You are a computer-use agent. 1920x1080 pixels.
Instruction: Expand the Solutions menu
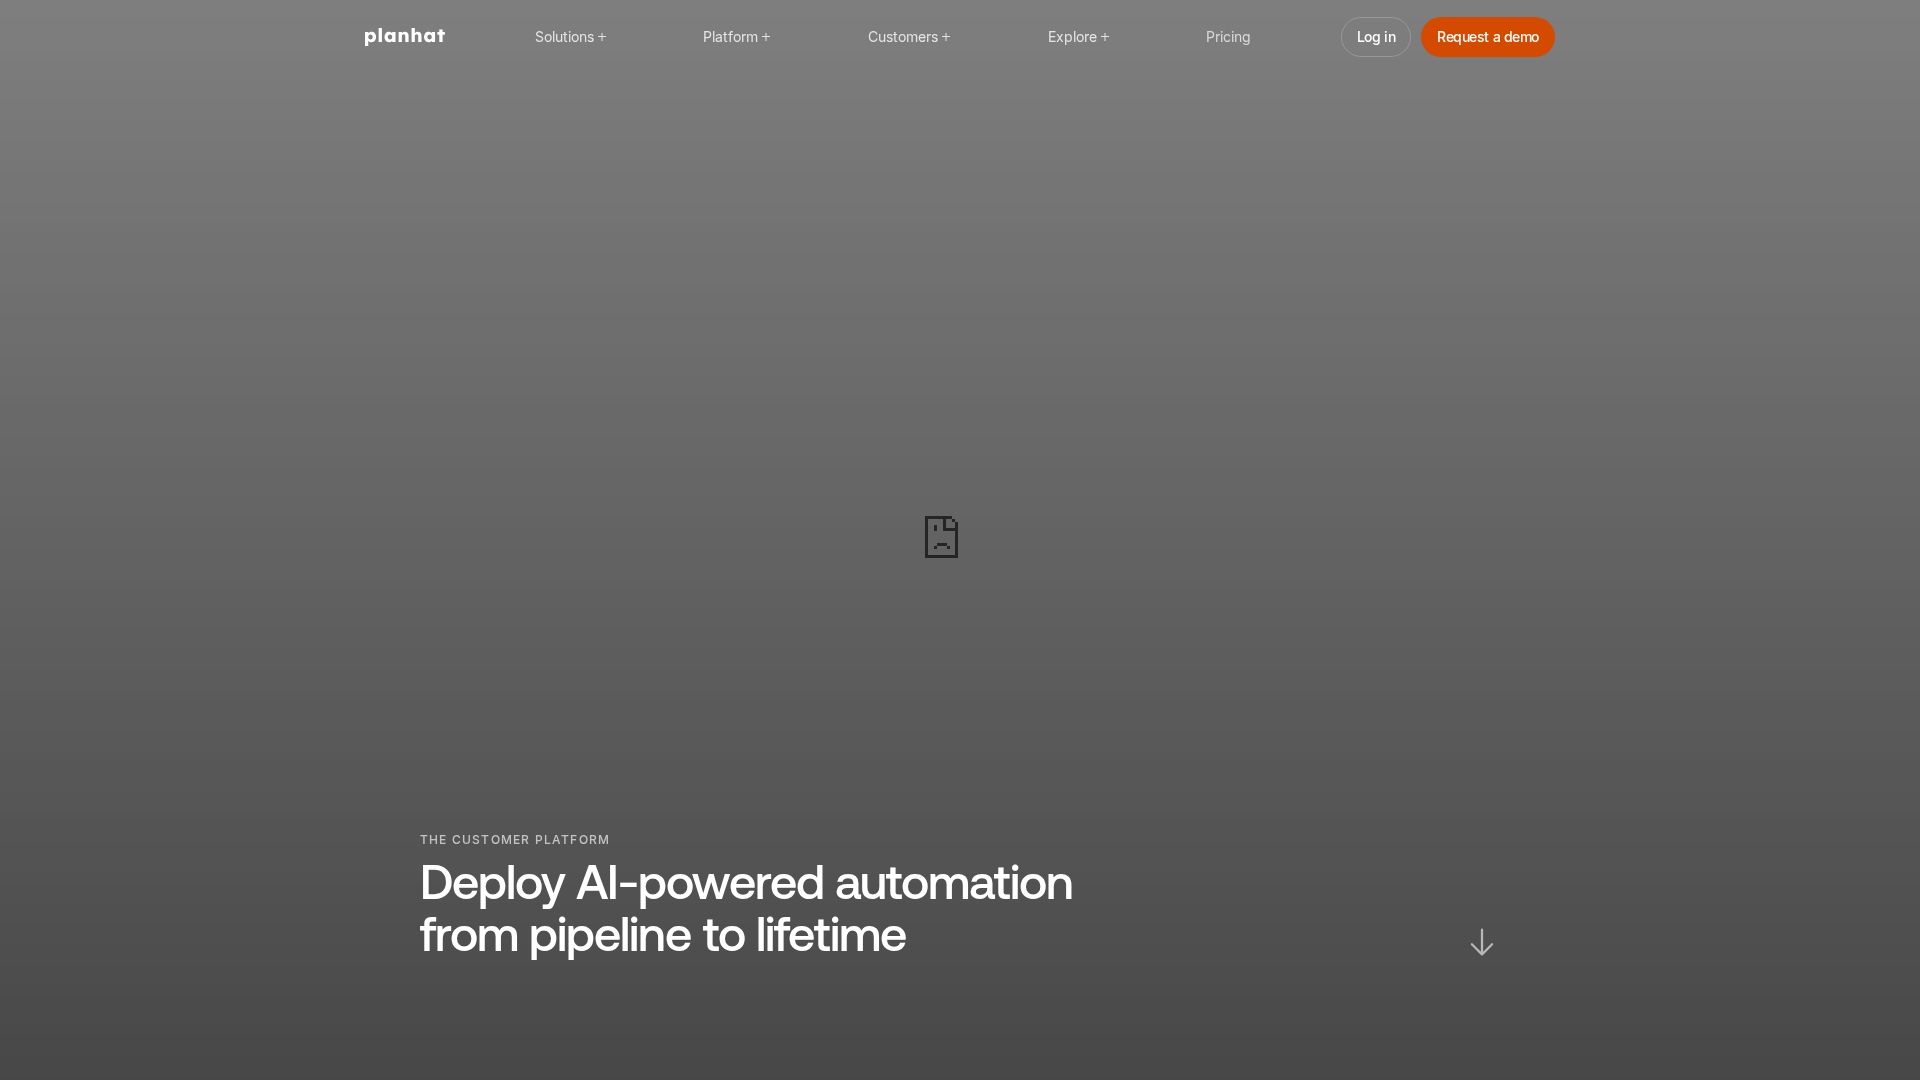[565, 37]
